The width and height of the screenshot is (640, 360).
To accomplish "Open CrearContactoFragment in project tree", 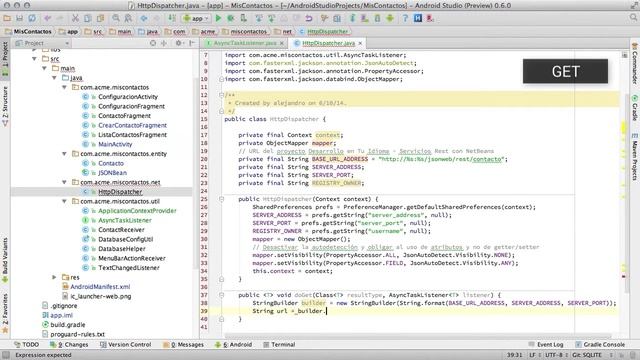I will pyautogui.click(x=132, y=125).
